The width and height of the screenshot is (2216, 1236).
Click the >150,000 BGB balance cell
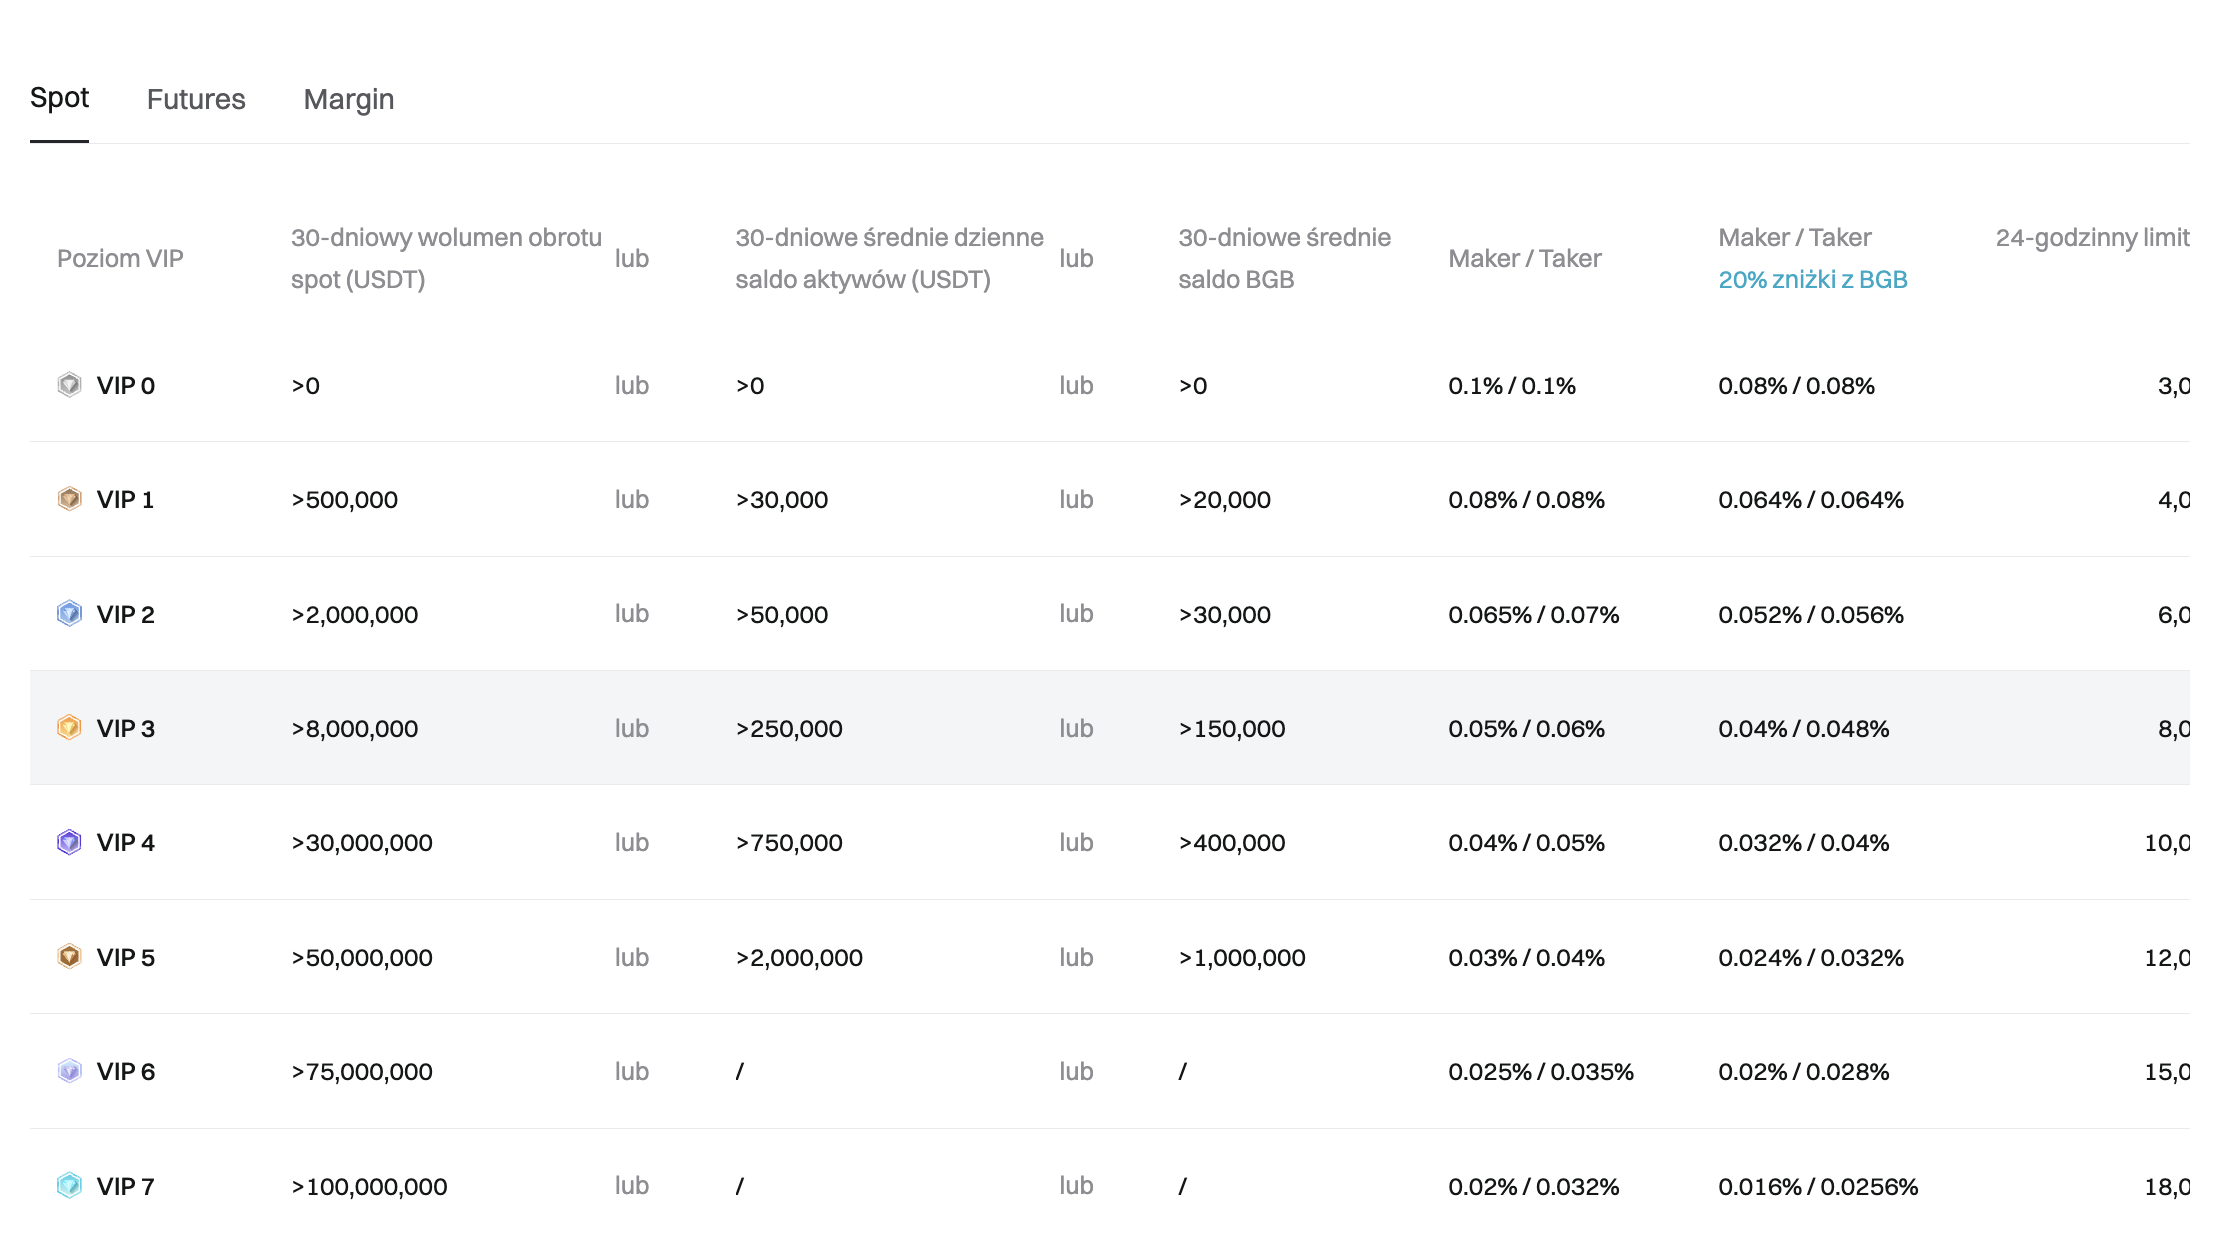tap(1232, 729)
